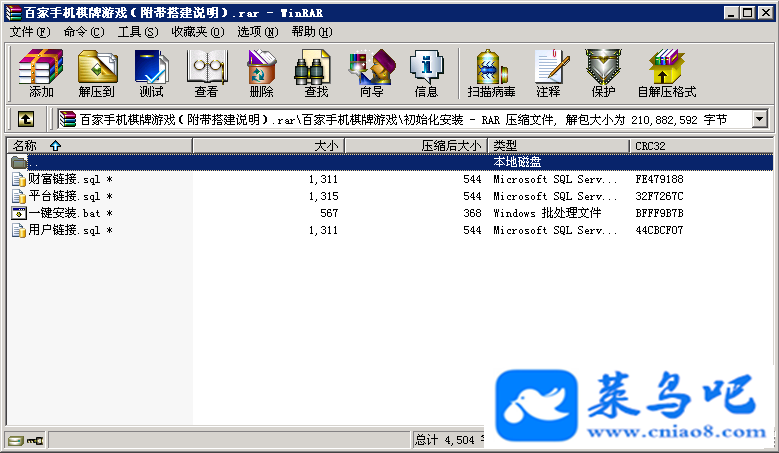This screenshot has width=779, height=453.
Task: Click the 一键安装.bat file icon
Action: (x=19, y=213)
